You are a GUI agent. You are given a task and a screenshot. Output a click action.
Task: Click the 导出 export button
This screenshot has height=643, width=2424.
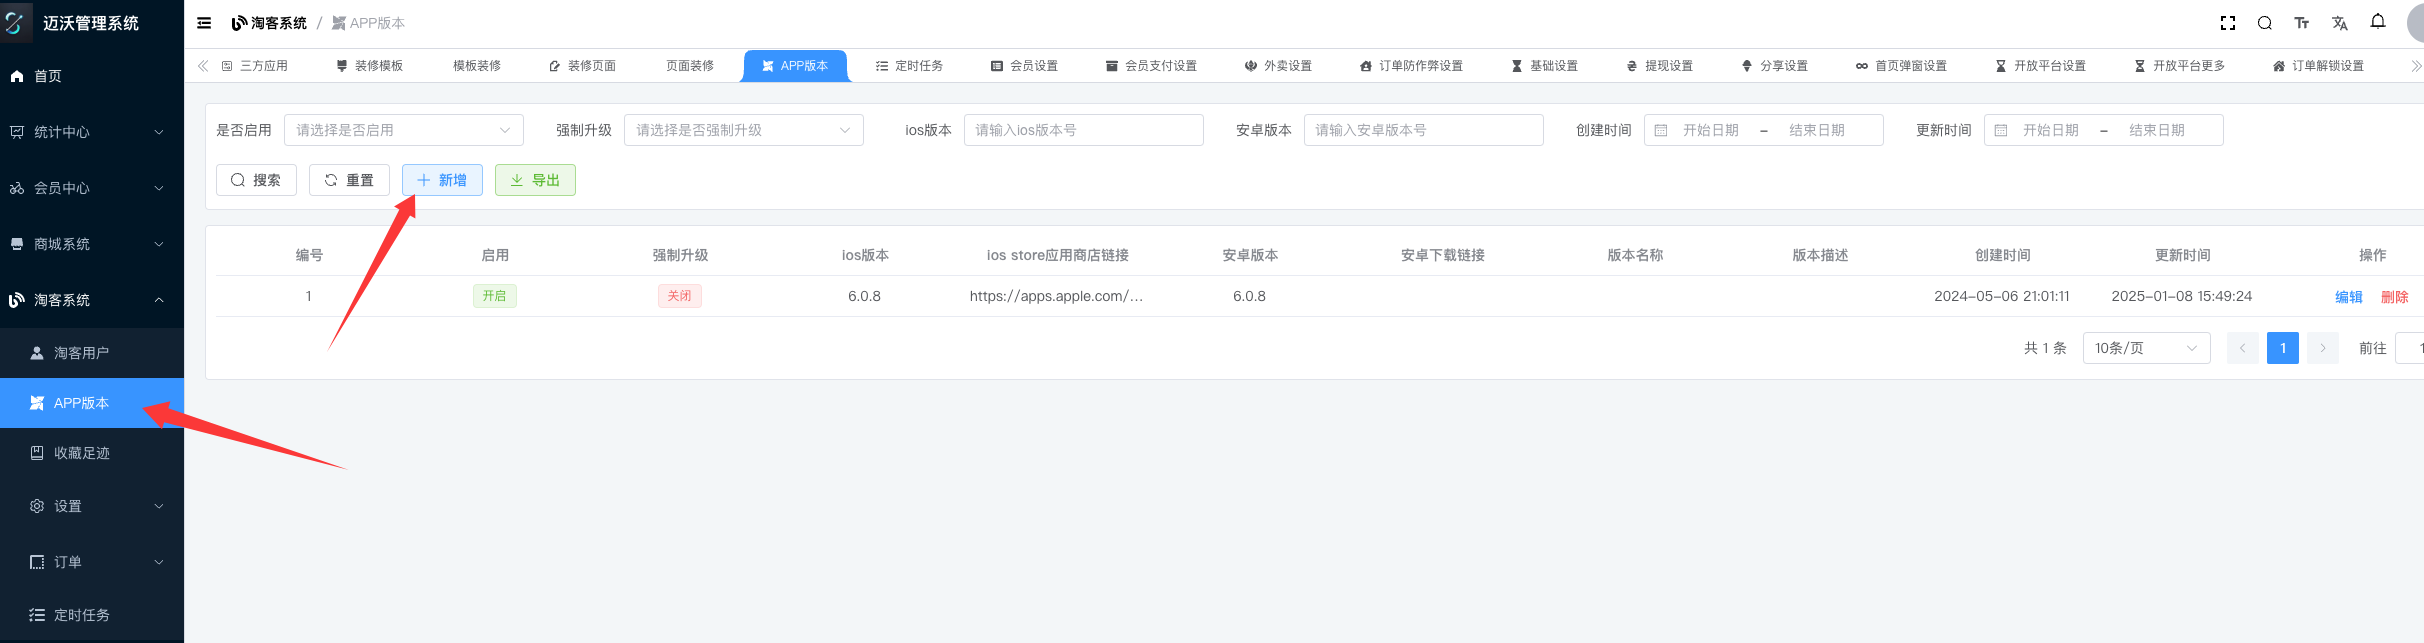pyautogui.click(x=535, y=180)
